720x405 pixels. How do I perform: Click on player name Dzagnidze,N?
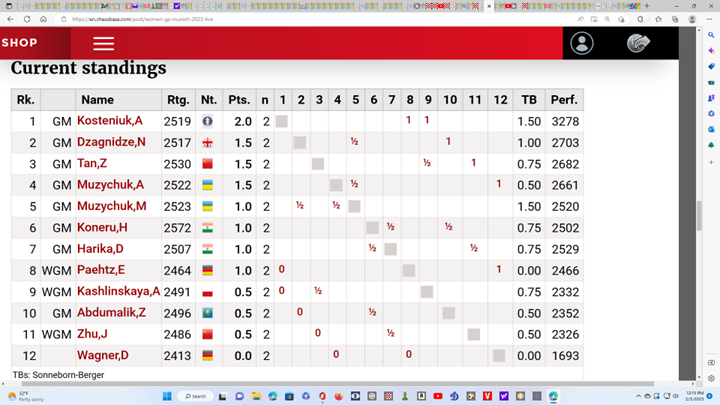pyautogui.click(x=112, y=143)
